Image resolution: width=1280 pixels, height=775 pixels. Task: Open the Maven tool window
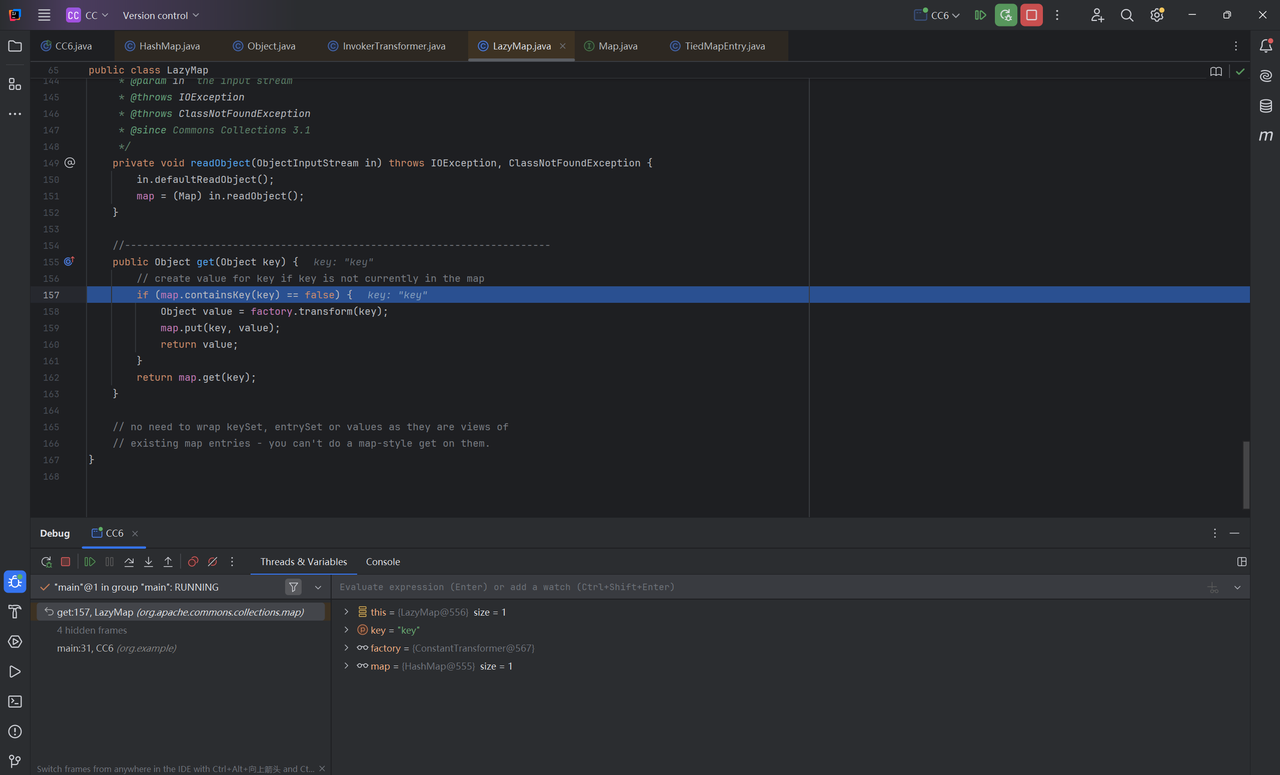coord(1265,136)
